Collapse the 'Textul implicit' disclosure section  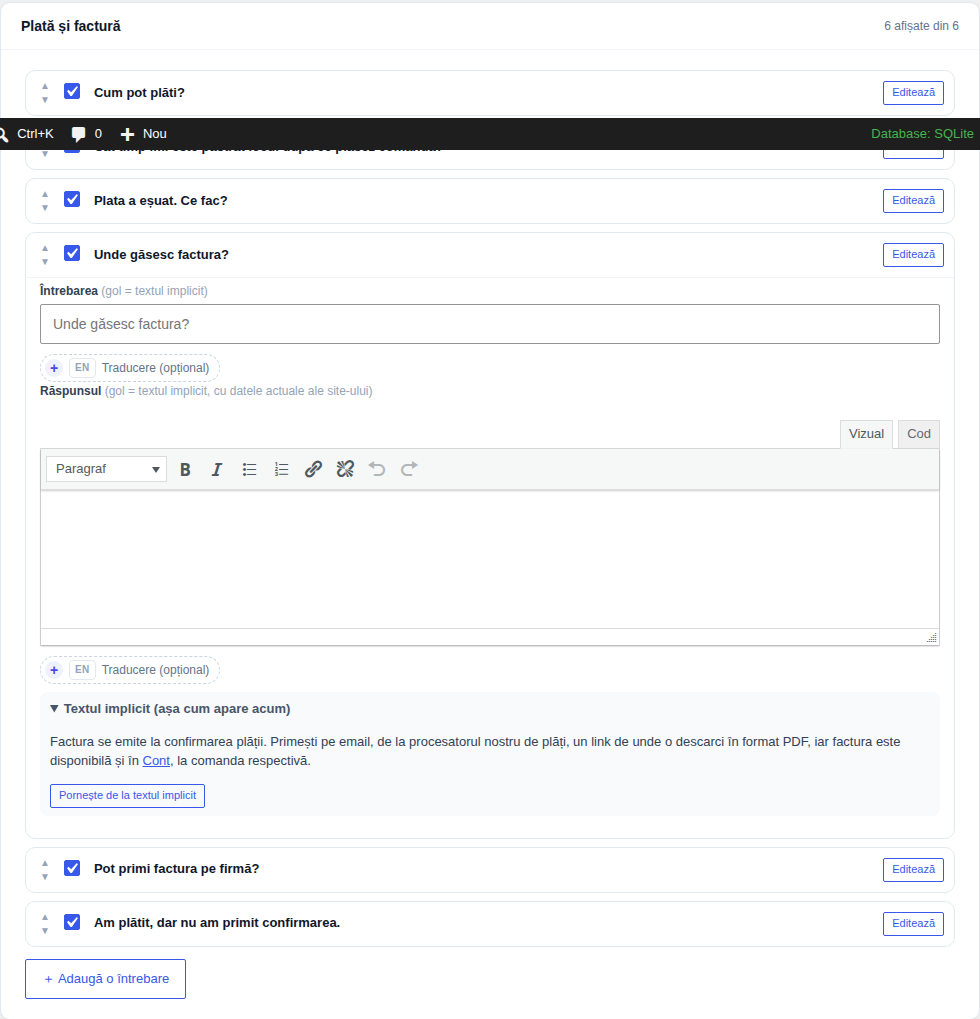(170, 709)
